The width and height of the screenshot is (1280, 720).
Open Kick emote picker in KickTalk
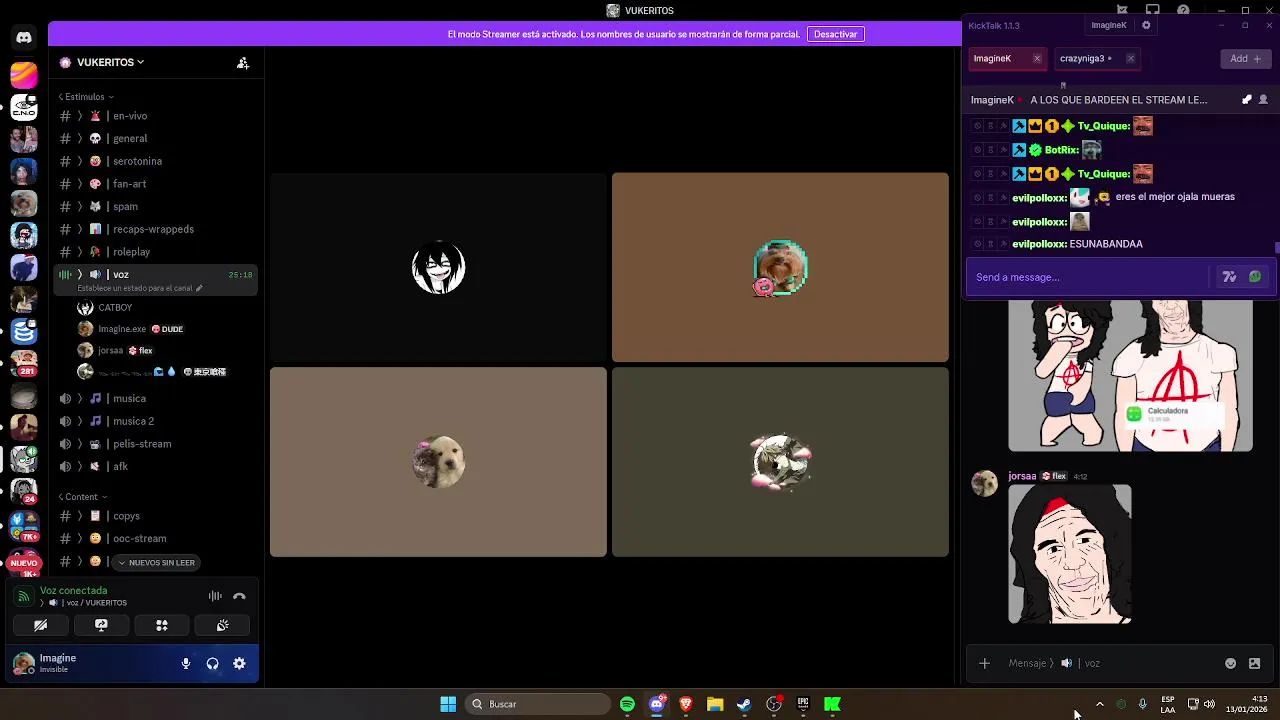click(x=1255, y=278)
